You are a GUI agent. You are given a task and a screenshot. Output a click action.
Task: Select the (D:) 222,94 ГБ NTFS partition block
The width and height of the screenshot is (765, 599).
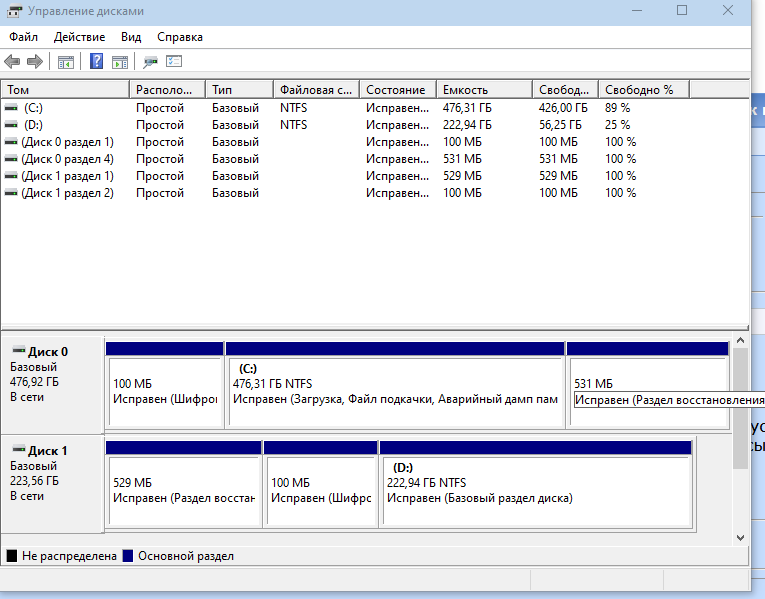click(535, 484)
